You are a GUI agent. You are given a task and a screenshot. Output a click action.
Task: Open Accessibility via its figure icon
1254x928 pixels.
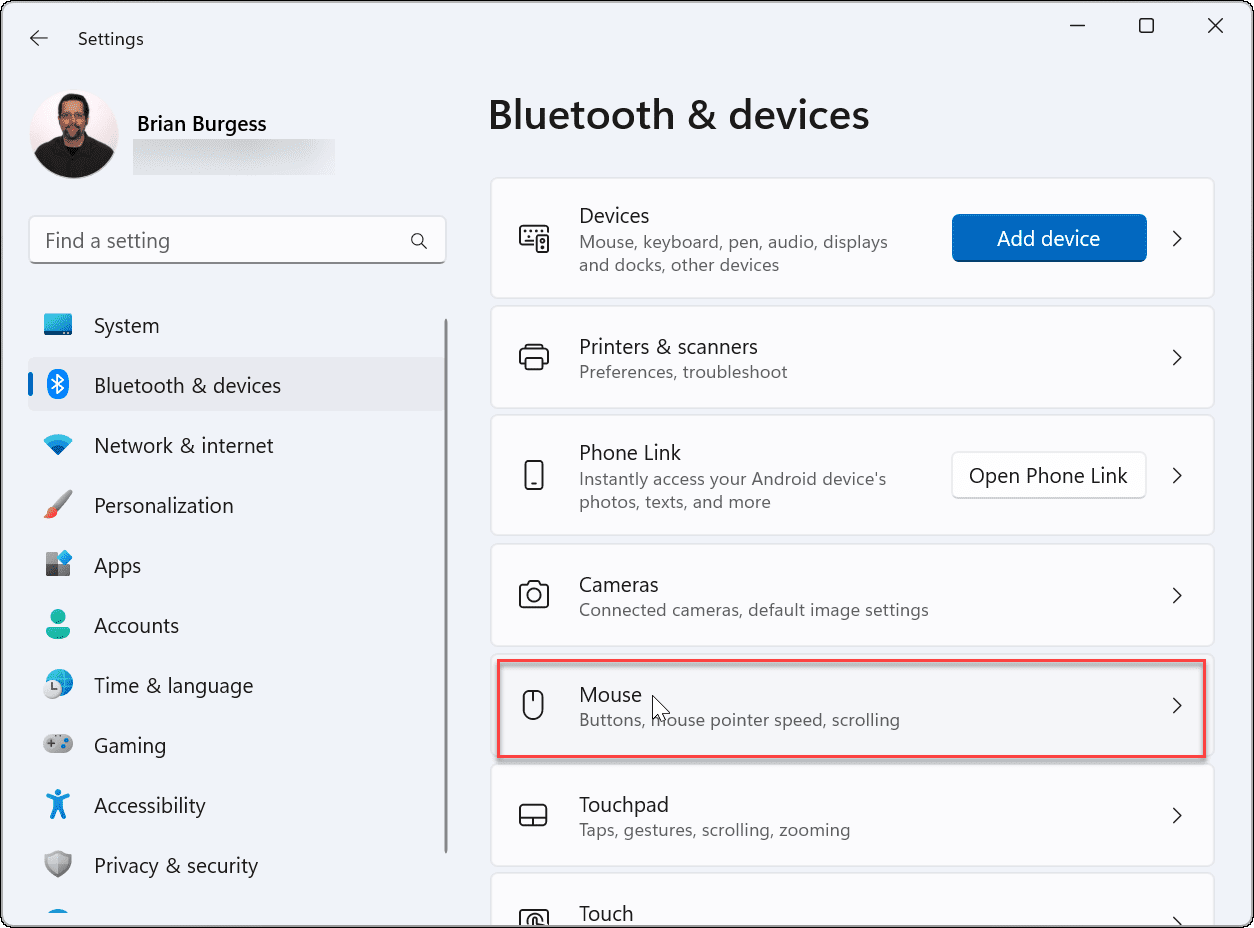point(58,805)
